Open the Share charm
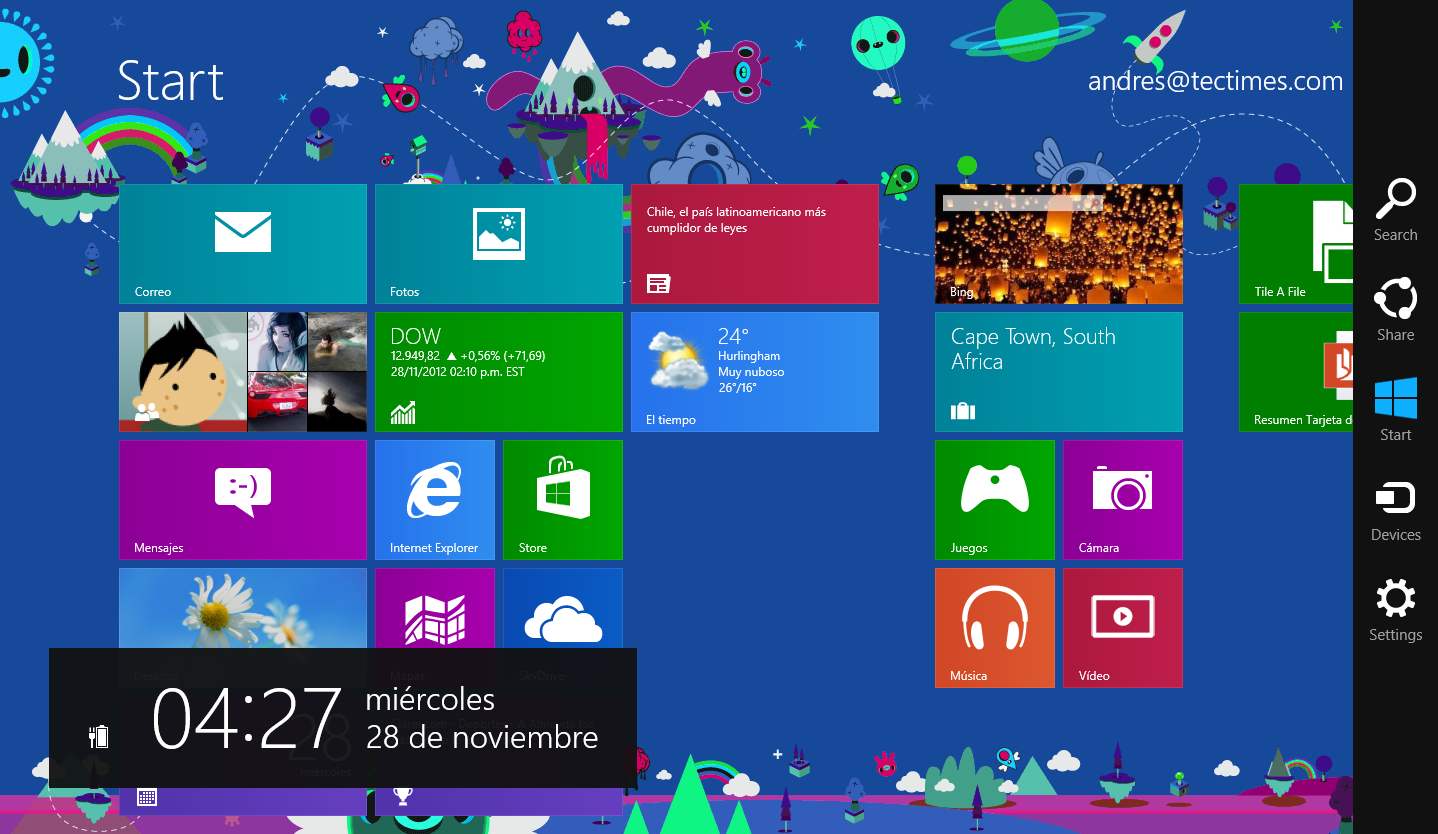Screen dimensions: 1438x834 pos(1395,310)
